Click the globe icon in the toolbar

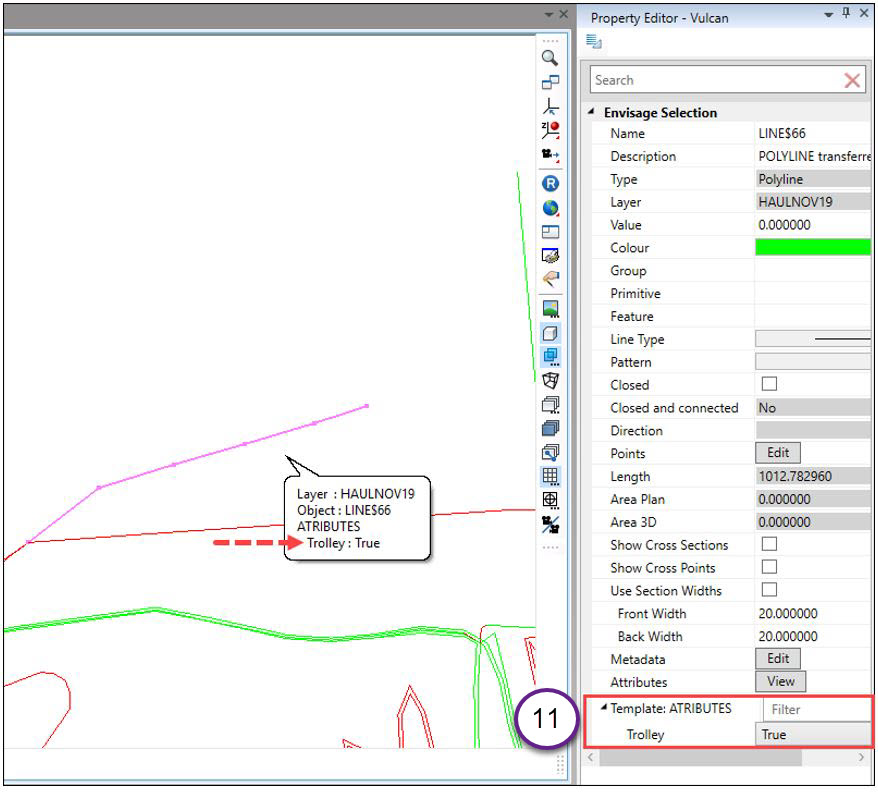(x=550, y=208)
